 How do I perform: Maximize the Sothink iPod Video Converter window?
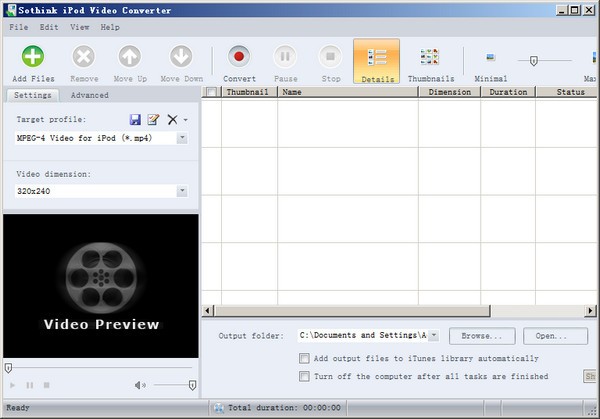[575, 10]
